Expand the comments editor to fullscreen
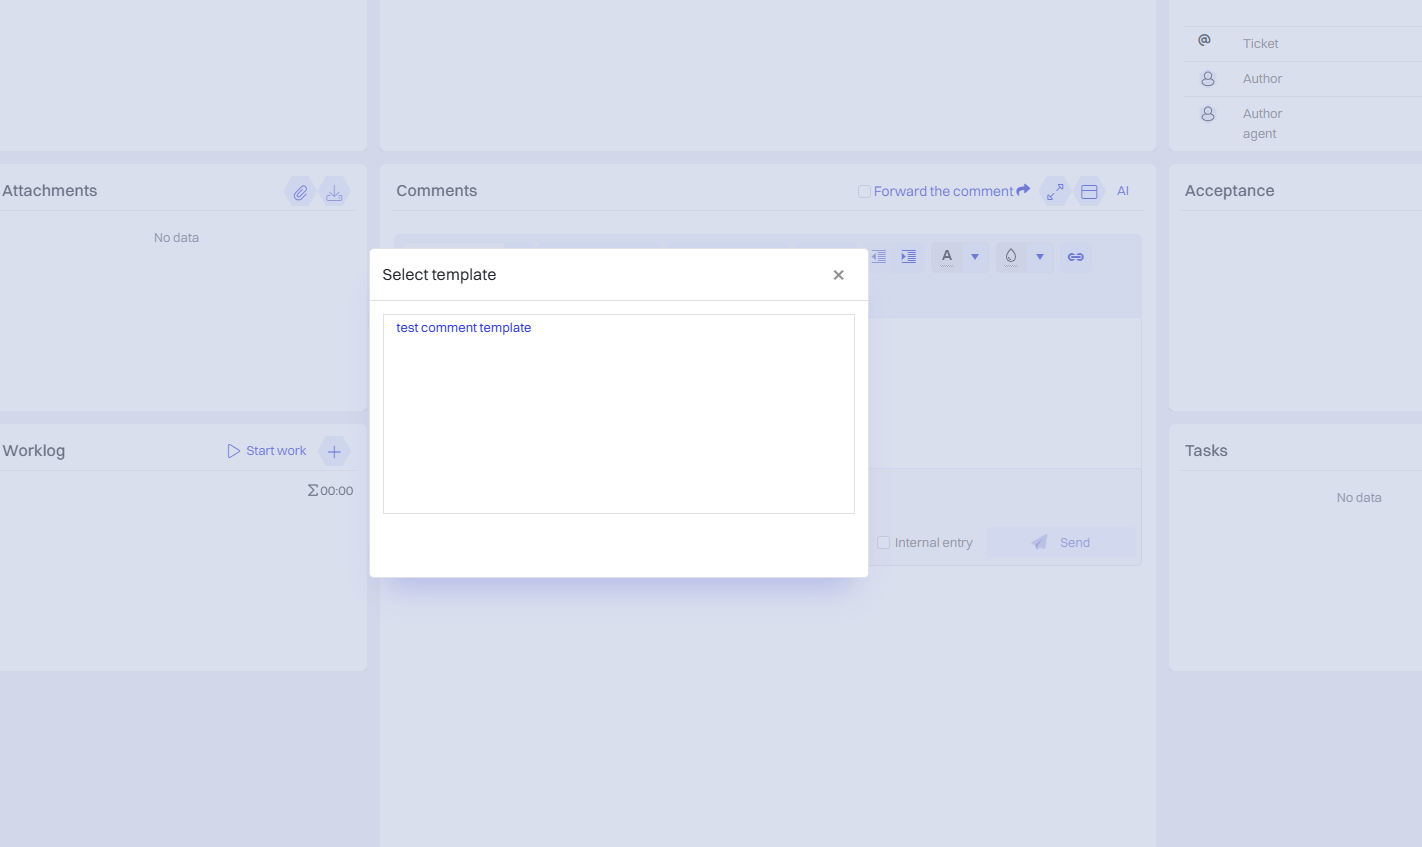1422x847 pixels. (x=1055, y=192)
